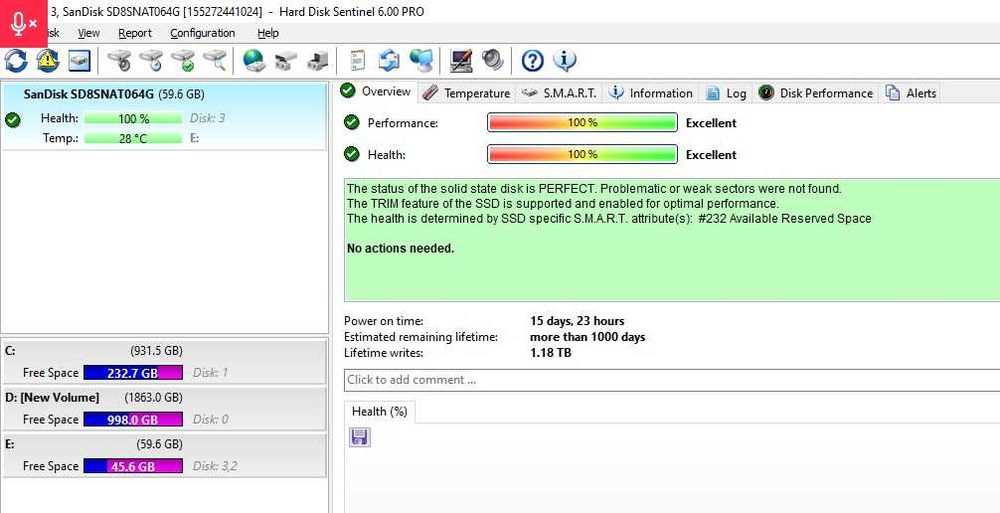This screenshot has height=513, width=1000.
Task: Click the 'Click to add comment' field
Action: coord(672,380)
